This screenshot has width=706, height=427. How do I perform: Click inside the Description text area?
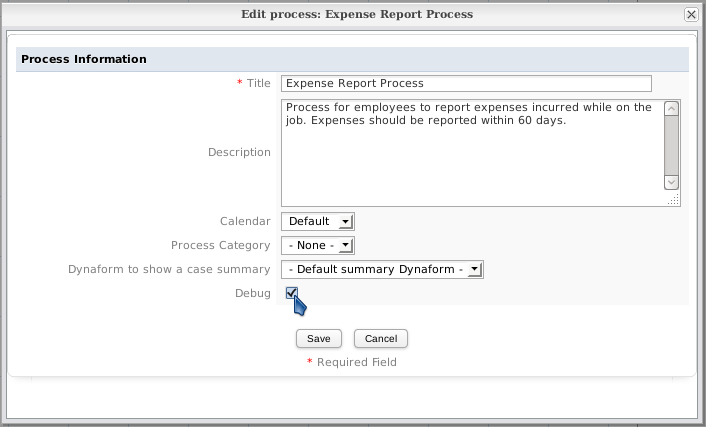coord(470,150)
